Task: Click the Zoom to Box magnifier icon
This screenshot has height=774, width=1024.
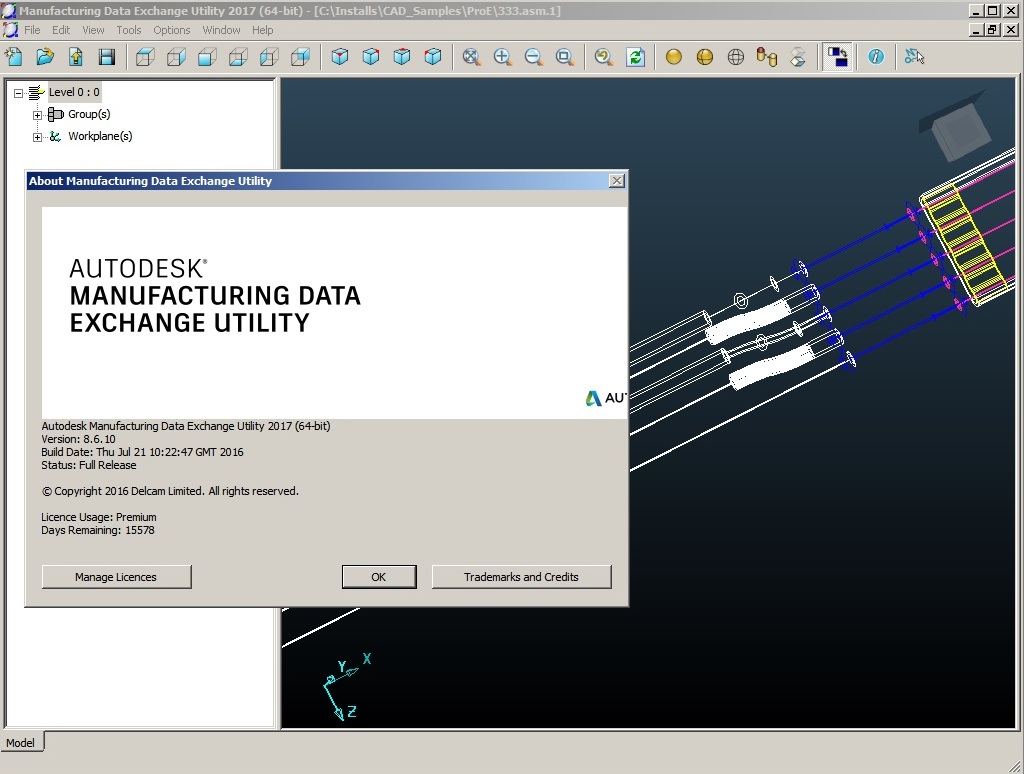Action: [x=564, y=57]
